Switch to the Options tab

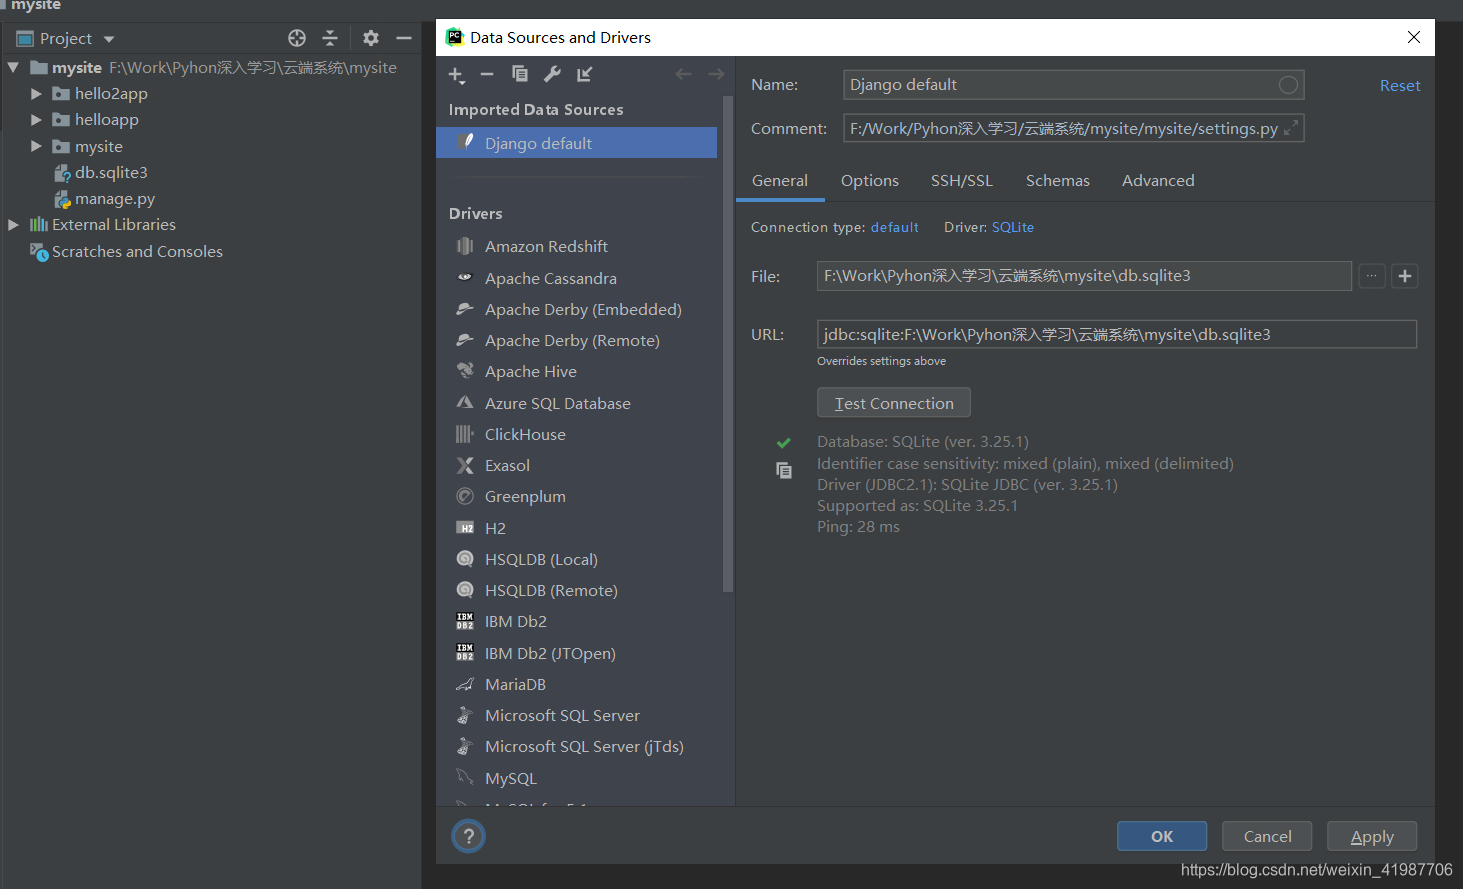pyautogui.click(x=870, y=181)
